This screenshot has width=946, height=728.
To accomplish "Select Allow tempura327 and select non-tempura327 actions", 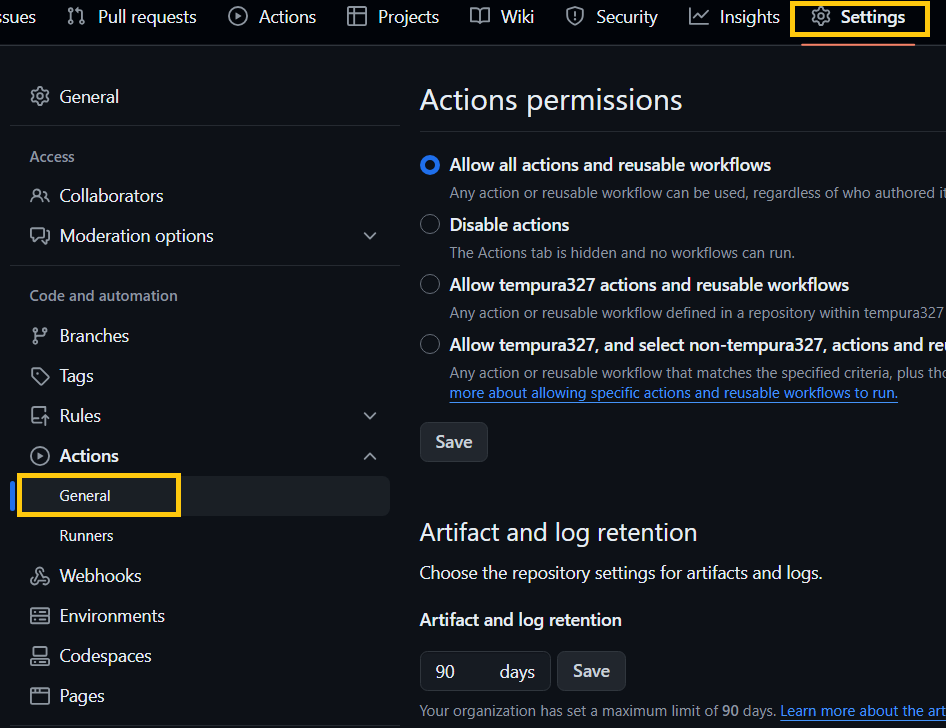I will [430, 344].
